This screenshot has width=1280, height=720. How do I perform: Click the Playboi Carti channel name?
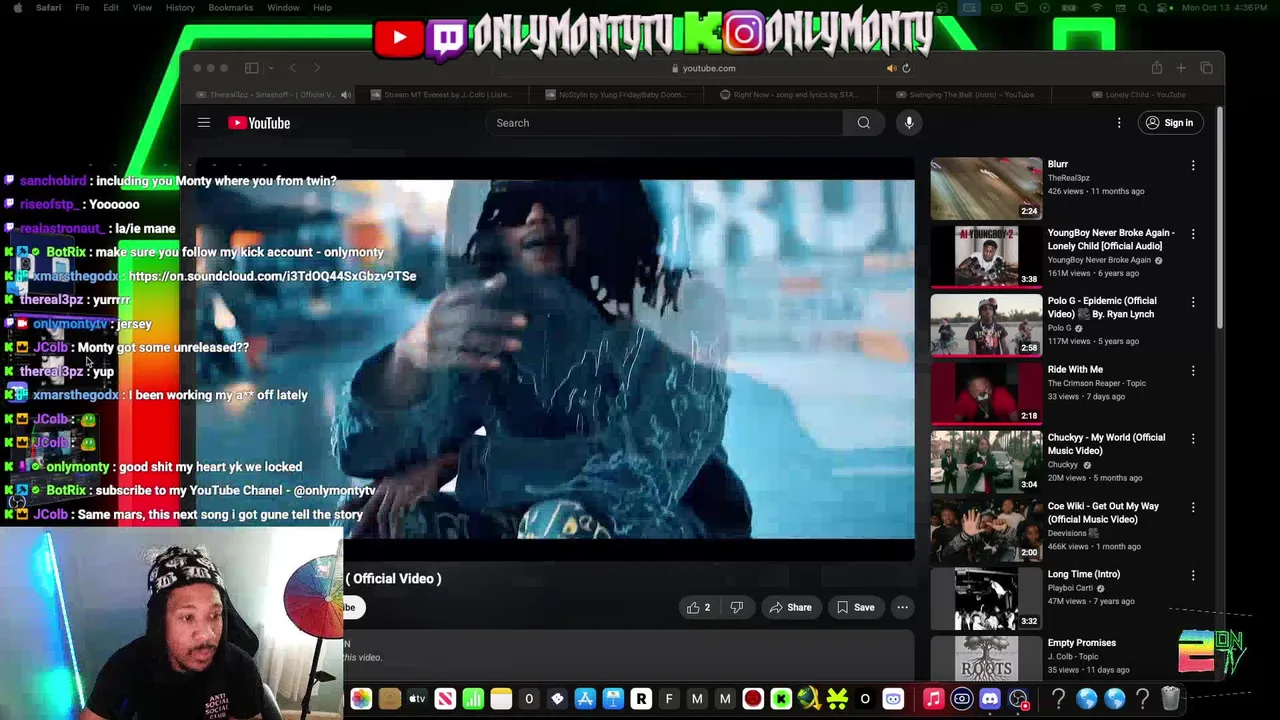1070,588
